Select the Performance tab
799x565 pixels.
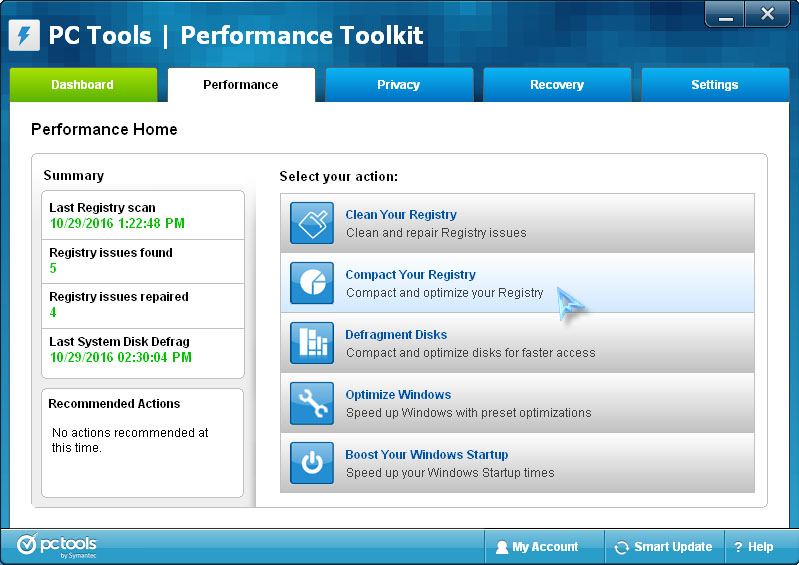point(241,85)
